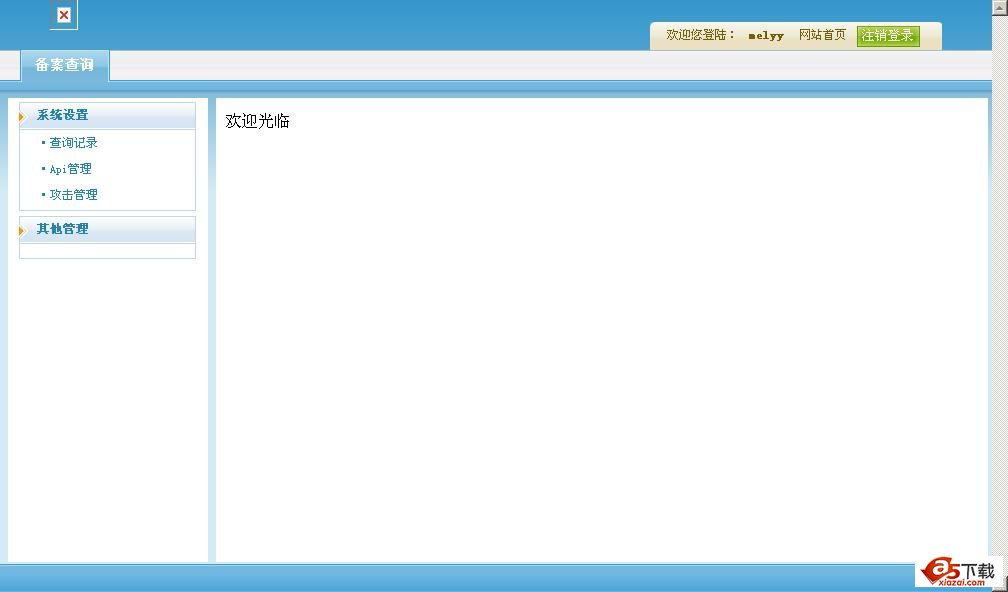Image resolution: width=1008 pixels, height=592 pixels.
Task: Click the orange arrow beside 其他管理
Action: pos(22,231)
